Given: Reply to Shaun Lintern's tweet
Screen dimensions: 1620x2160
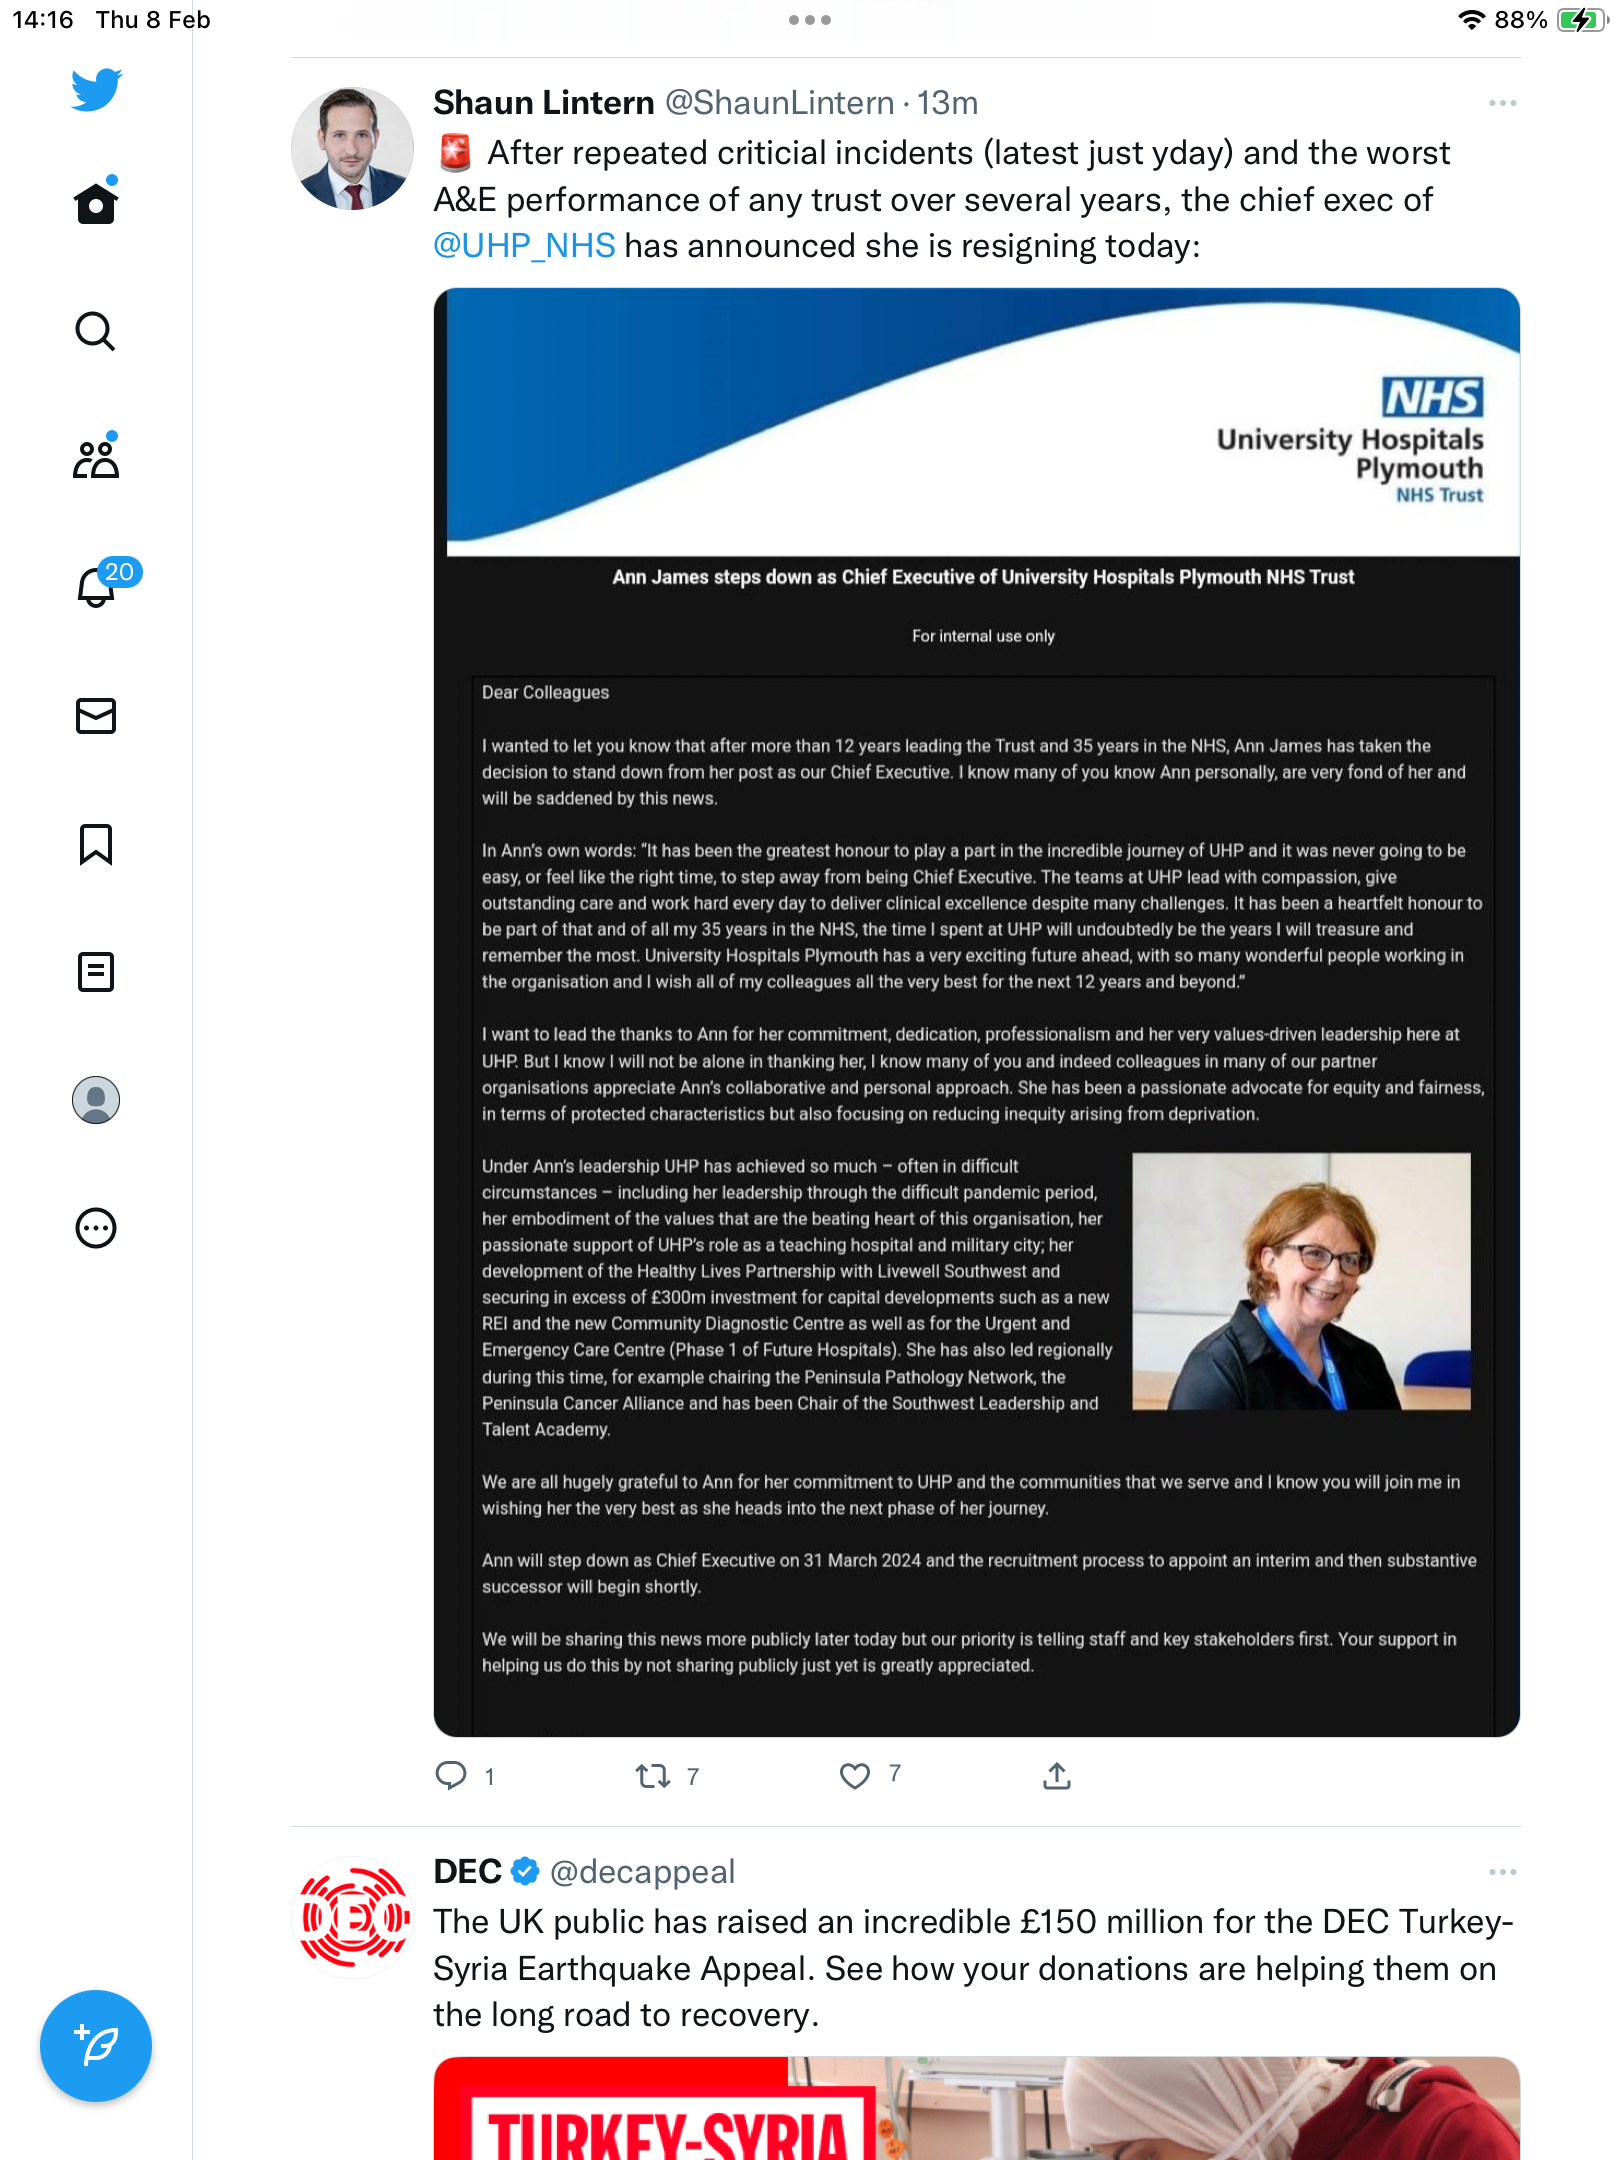Looking at the screenshot, I should click(x=451, y=1776).
